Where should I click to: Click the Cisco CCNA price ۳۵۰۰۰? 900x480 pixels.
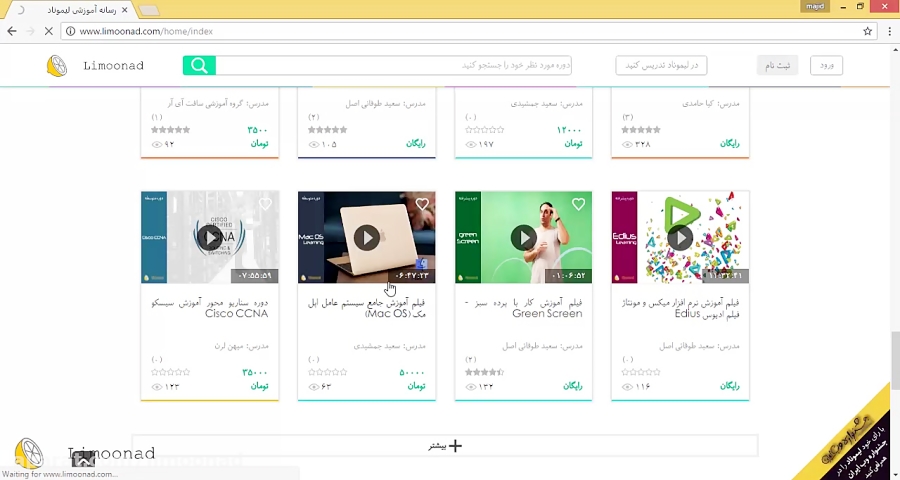pos(255,373)
